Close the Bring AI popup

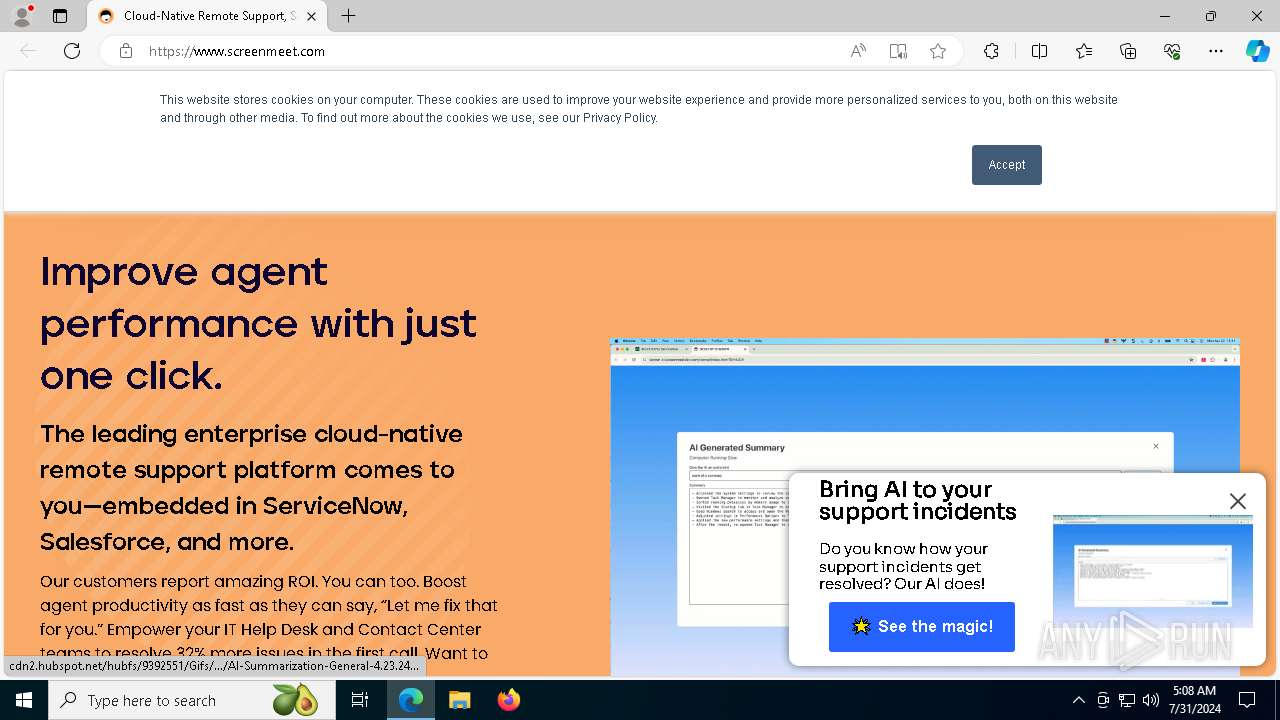click(x=1238, y=501)
